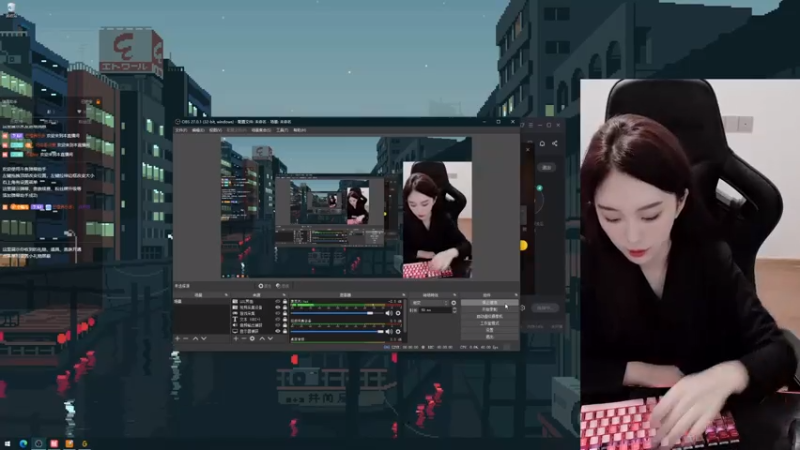Screen dimensions: 800x450
Task: Toggle visibility of the LOL source
Action: pyautogui.click(x=278, y=302)
